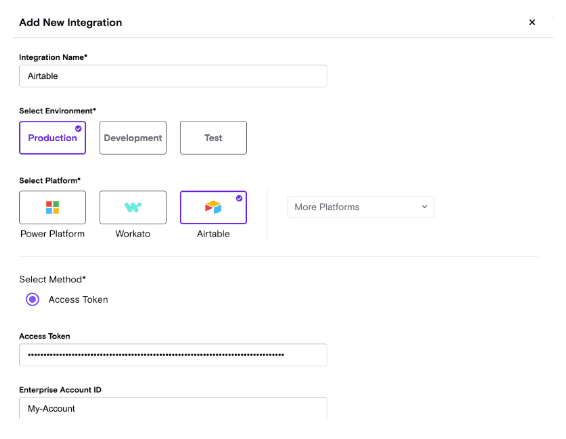Select the Power Platform logo tile
Image resolution: width=566 pixels, height=439 pixels.
(52, 207)
